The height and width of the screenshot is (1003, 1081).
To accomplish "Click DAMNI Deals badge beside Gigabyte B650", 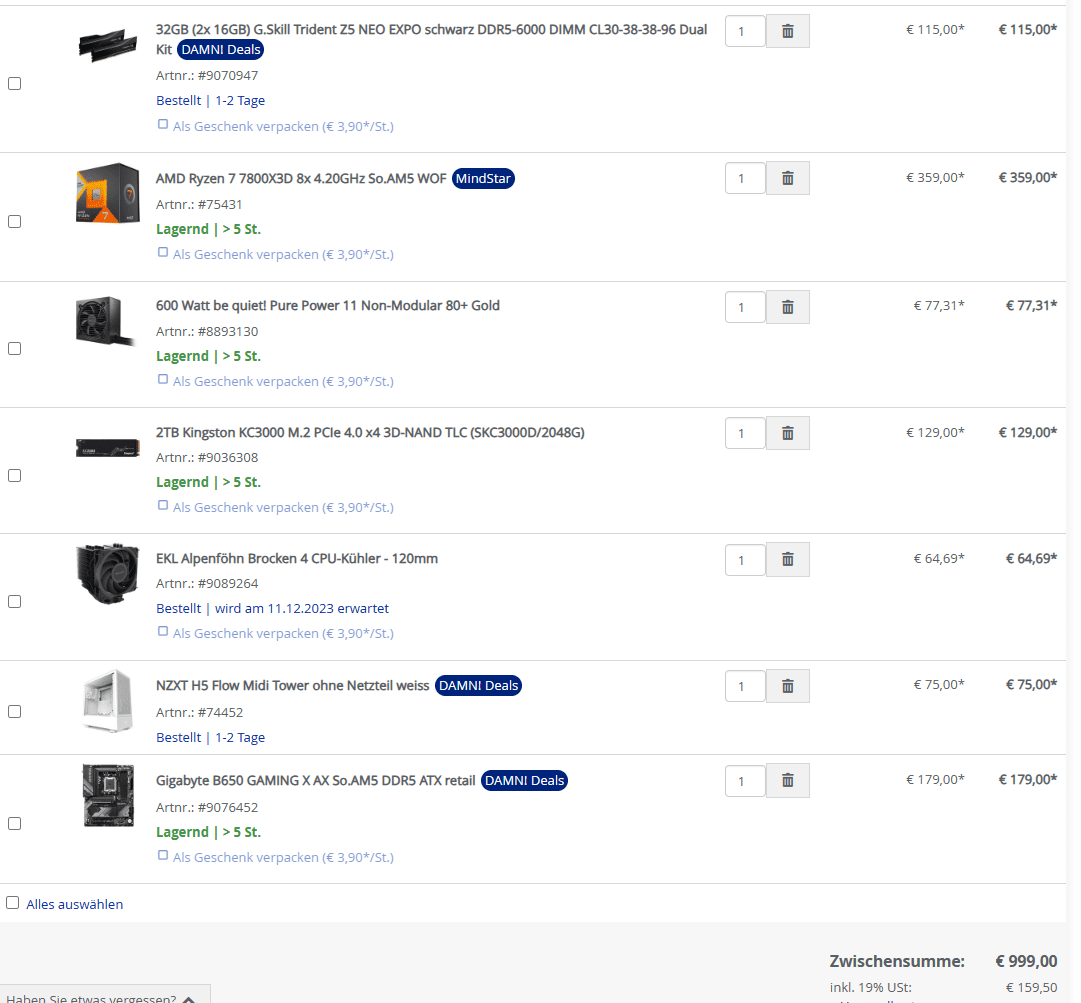I will pos(525,780).
